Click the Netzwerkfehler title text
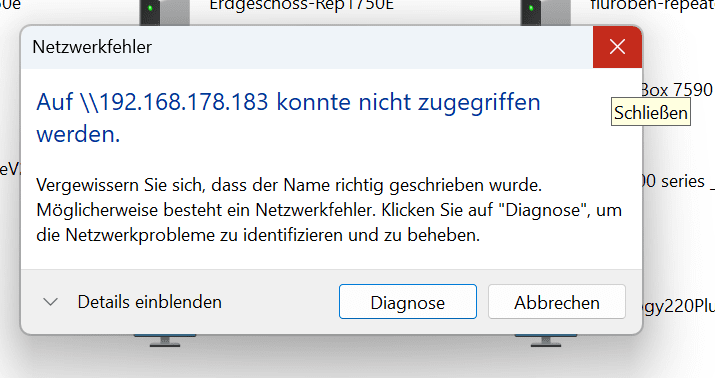 click(92, 47)
